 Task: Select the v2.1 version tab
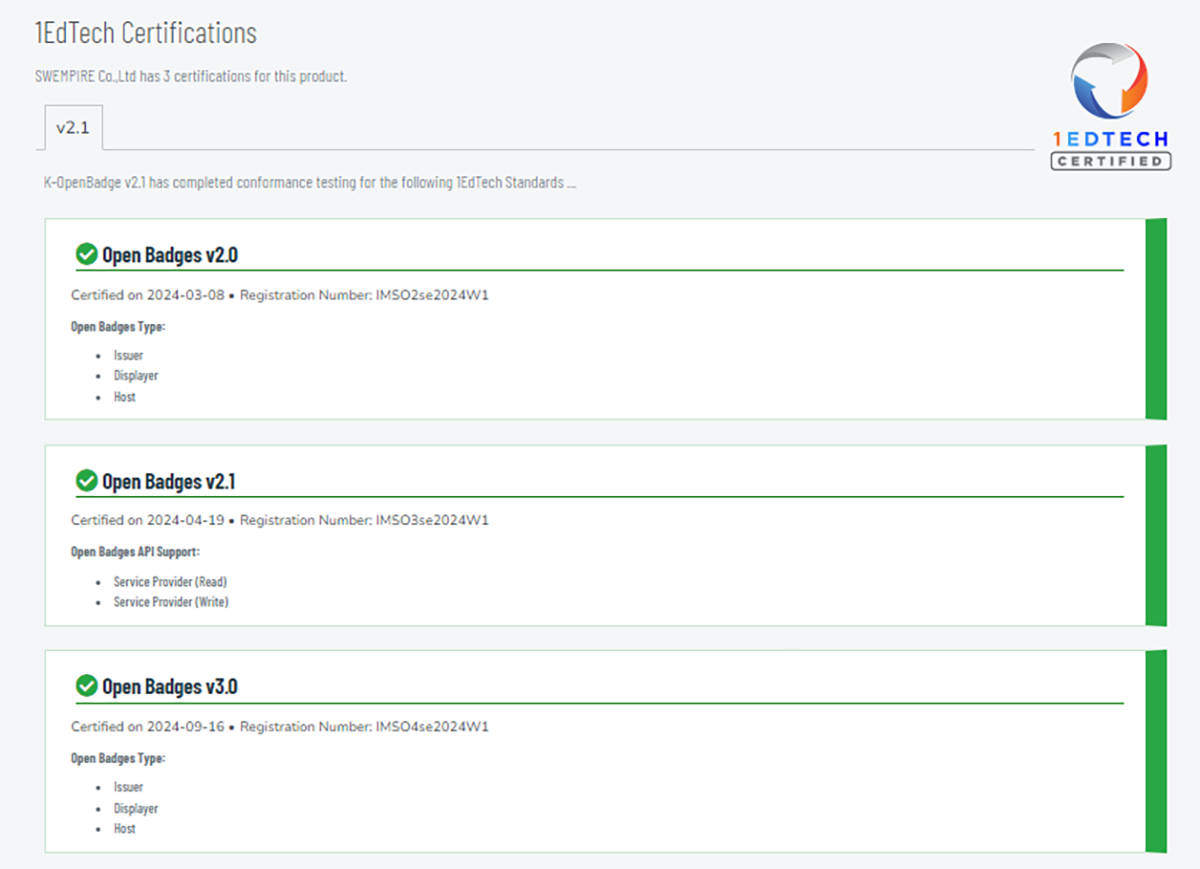(x=73, y=128)
